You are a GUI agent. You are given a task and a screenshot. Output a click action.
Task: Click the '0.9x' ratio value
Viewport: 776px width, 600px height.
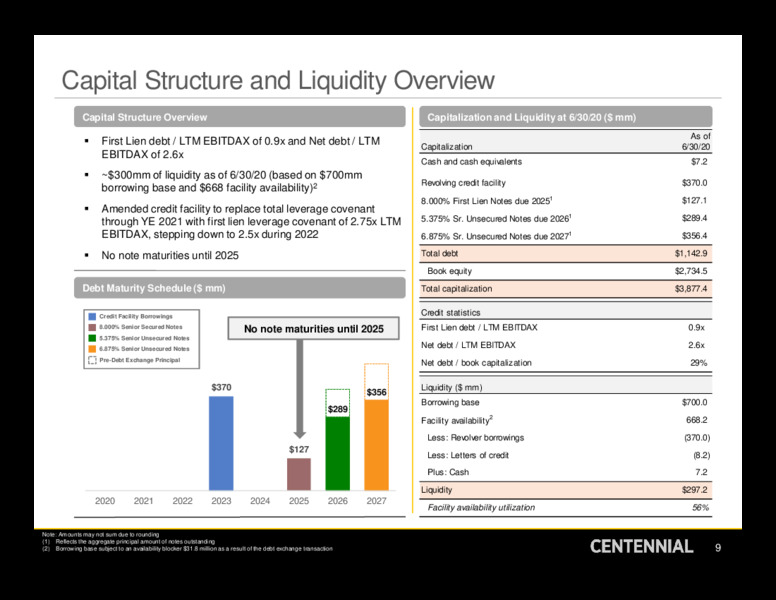[697, 327]
